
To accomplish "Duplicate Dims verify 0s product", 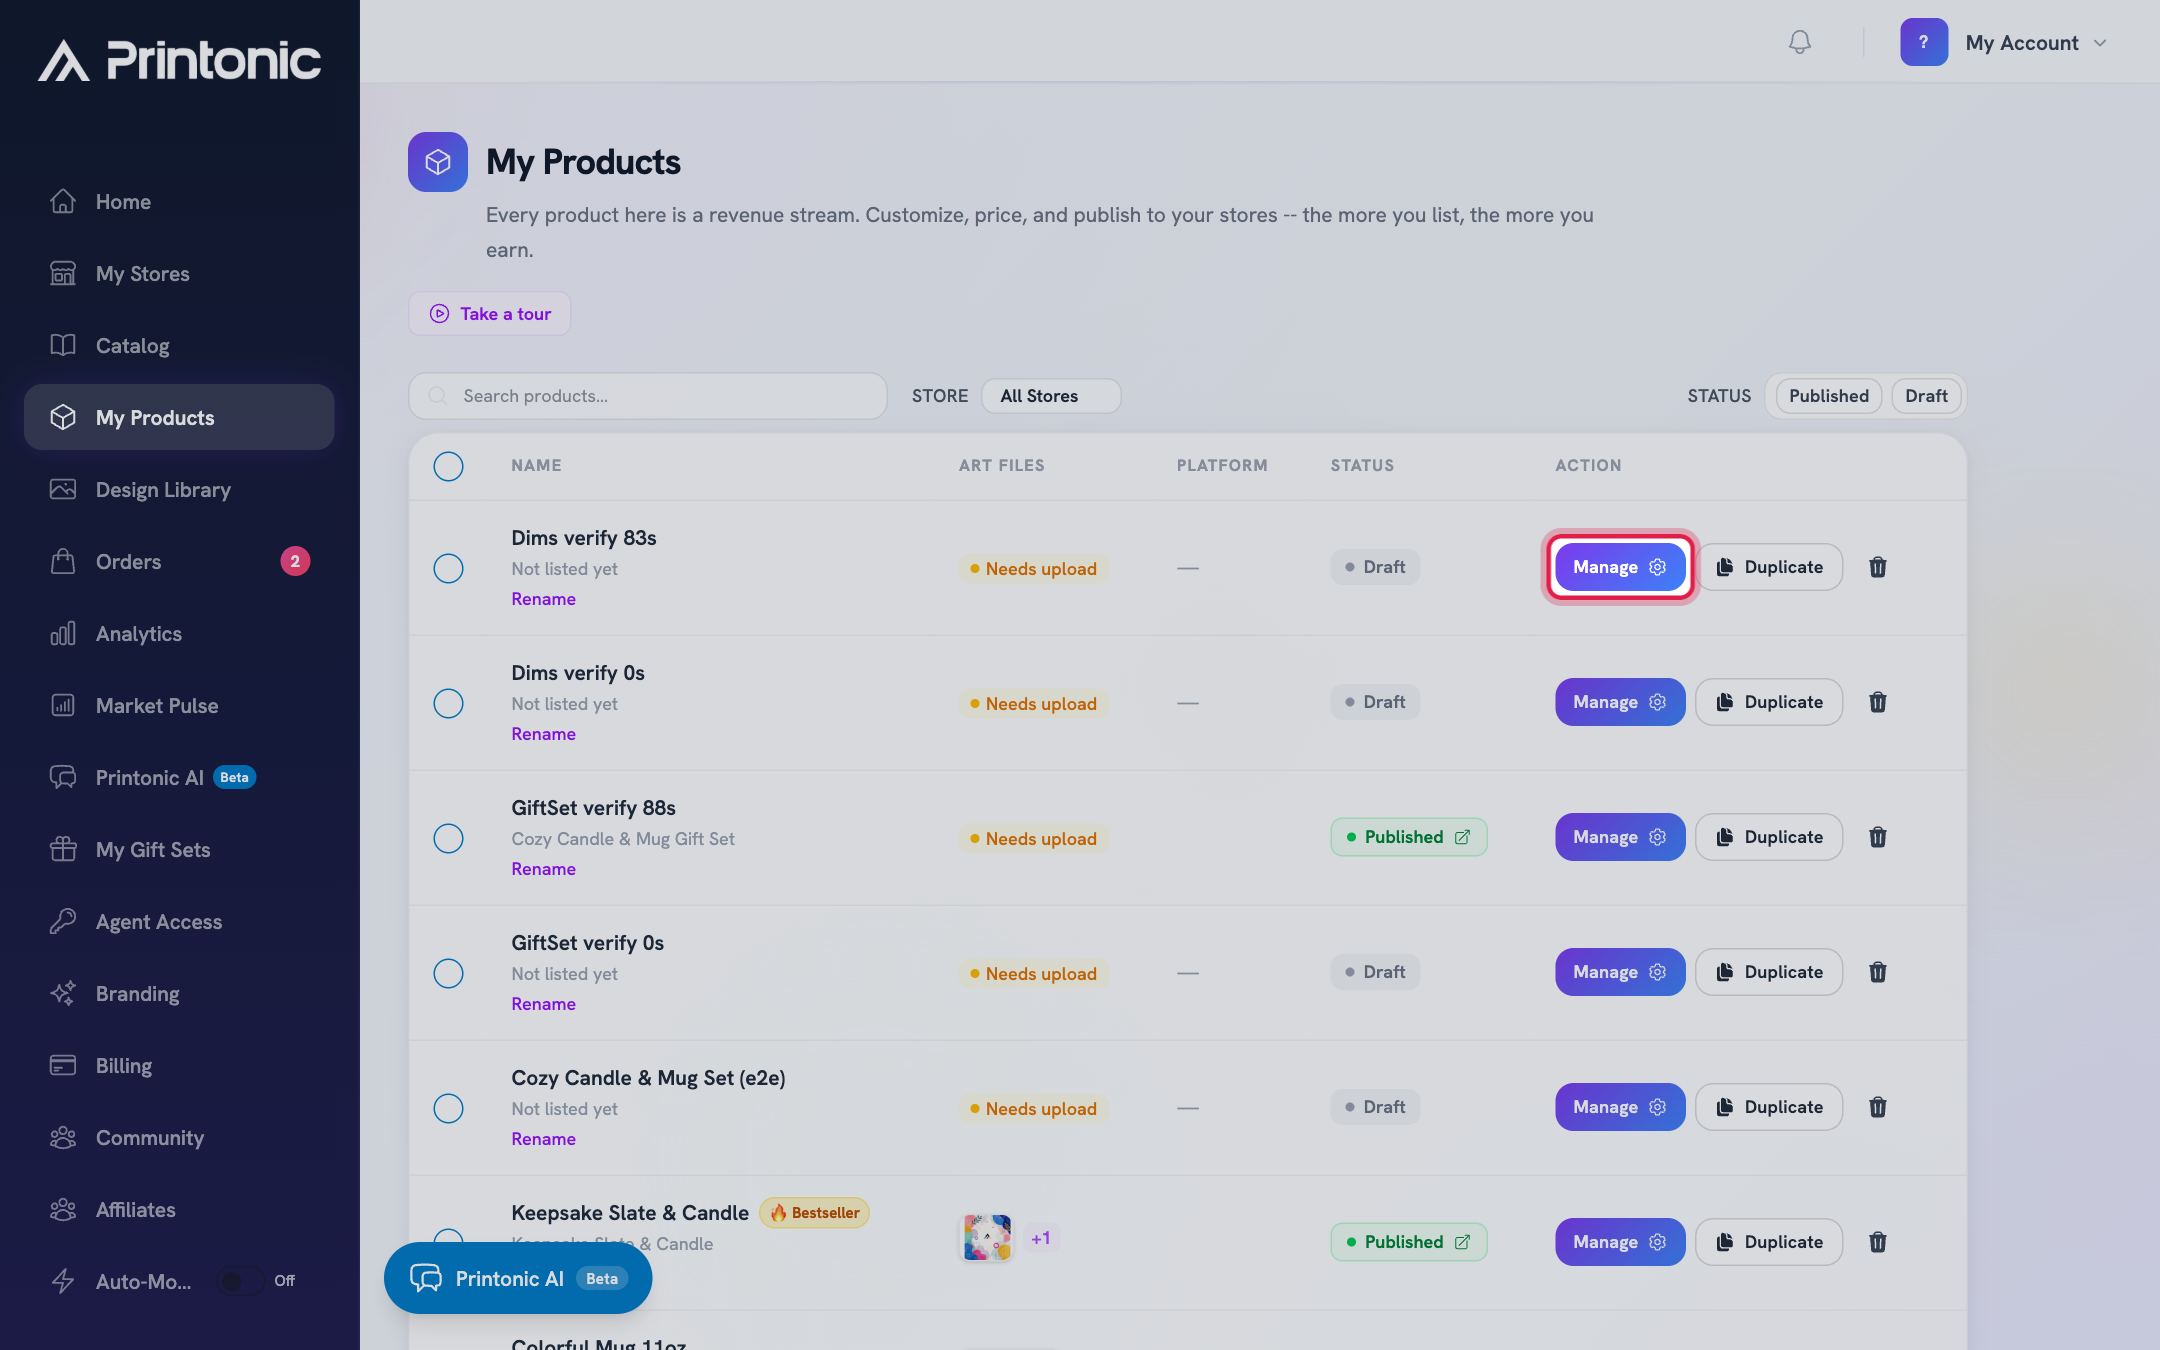I will 1769,702.
